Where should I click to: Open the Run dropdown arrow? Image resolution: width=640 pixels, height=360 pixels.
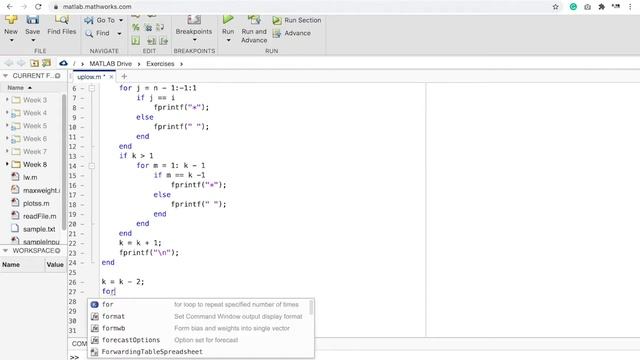click(x=228, y=40)
